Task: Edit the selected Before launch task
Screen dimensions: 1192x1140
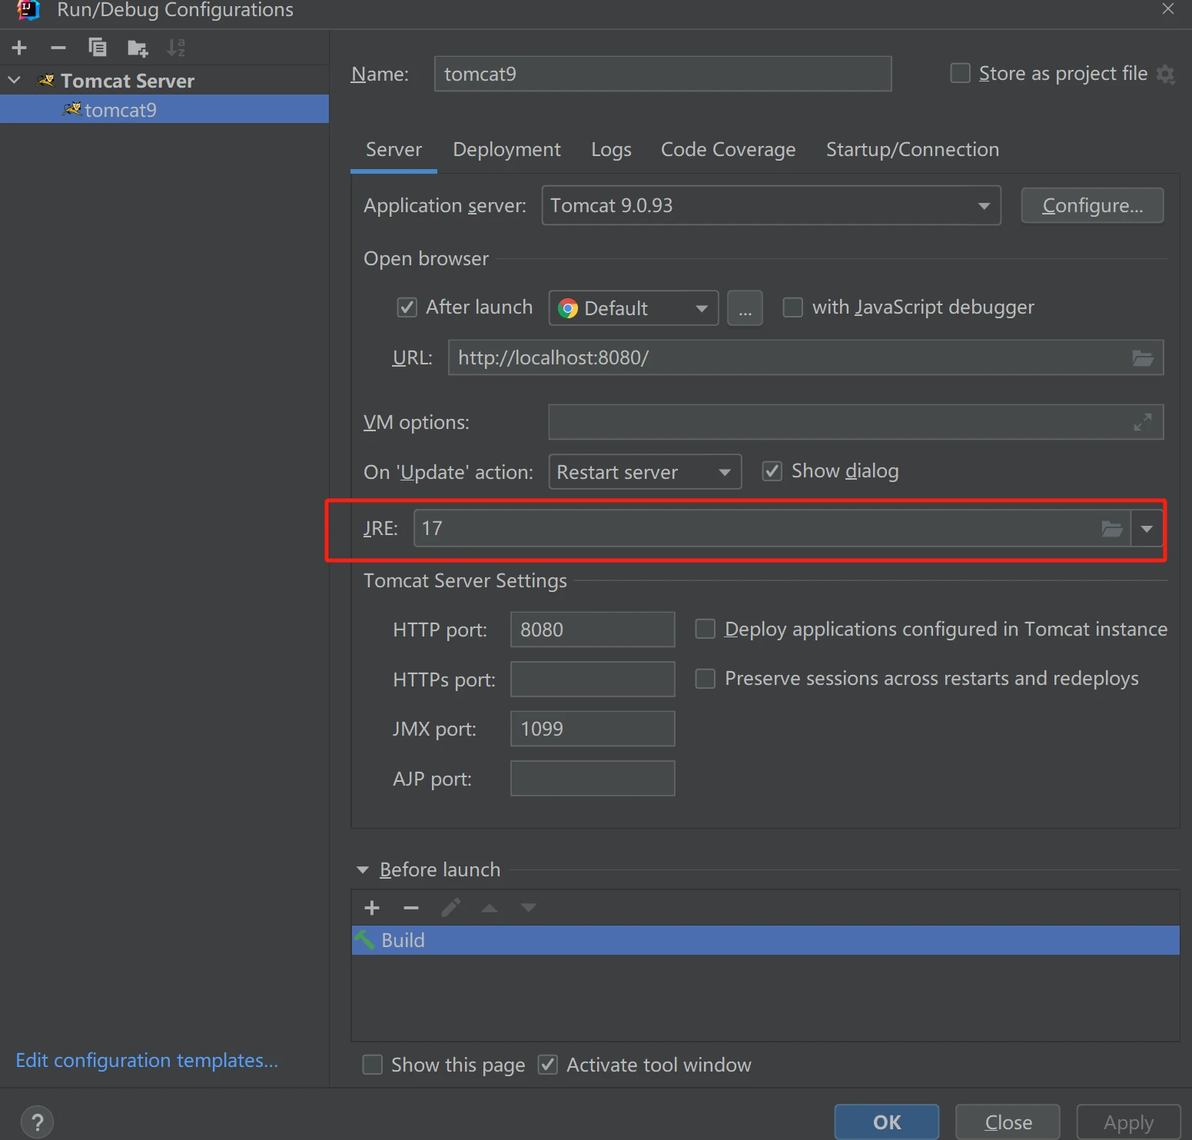Action: tap(451, 907)
